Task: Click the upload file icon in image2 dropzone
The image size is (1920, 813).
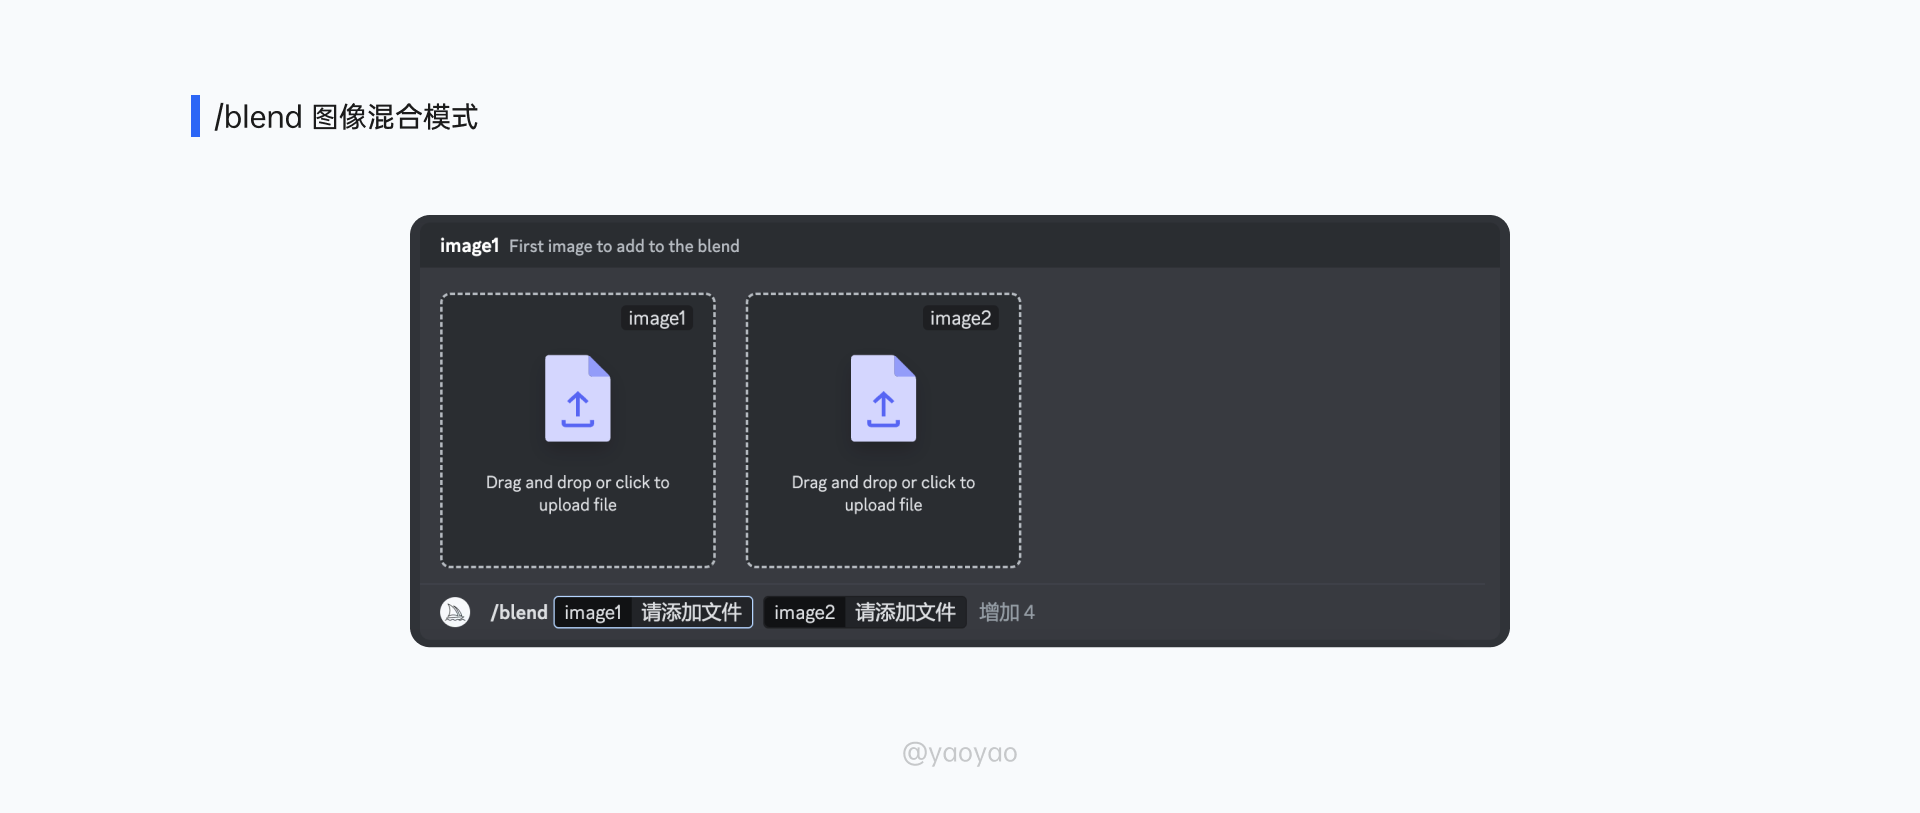Action: (883, 398)
